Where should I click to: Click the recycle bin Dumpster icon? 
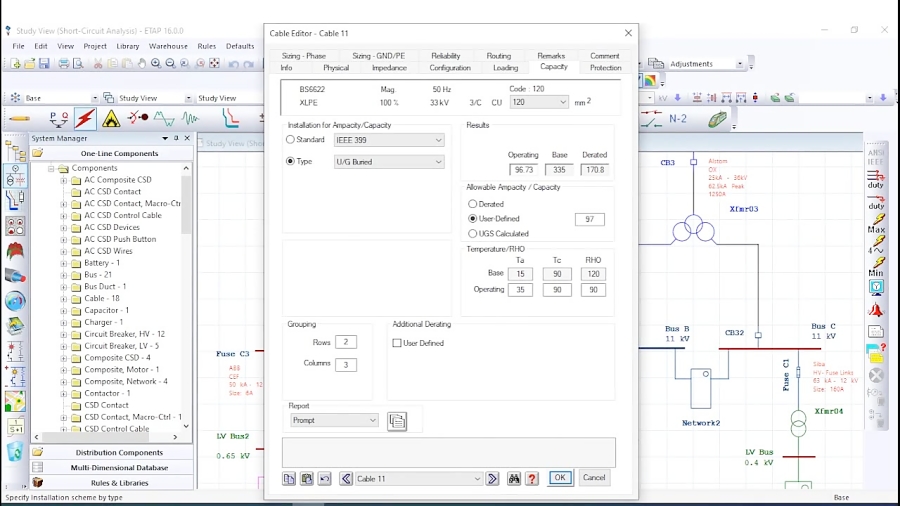click(15, 451)
